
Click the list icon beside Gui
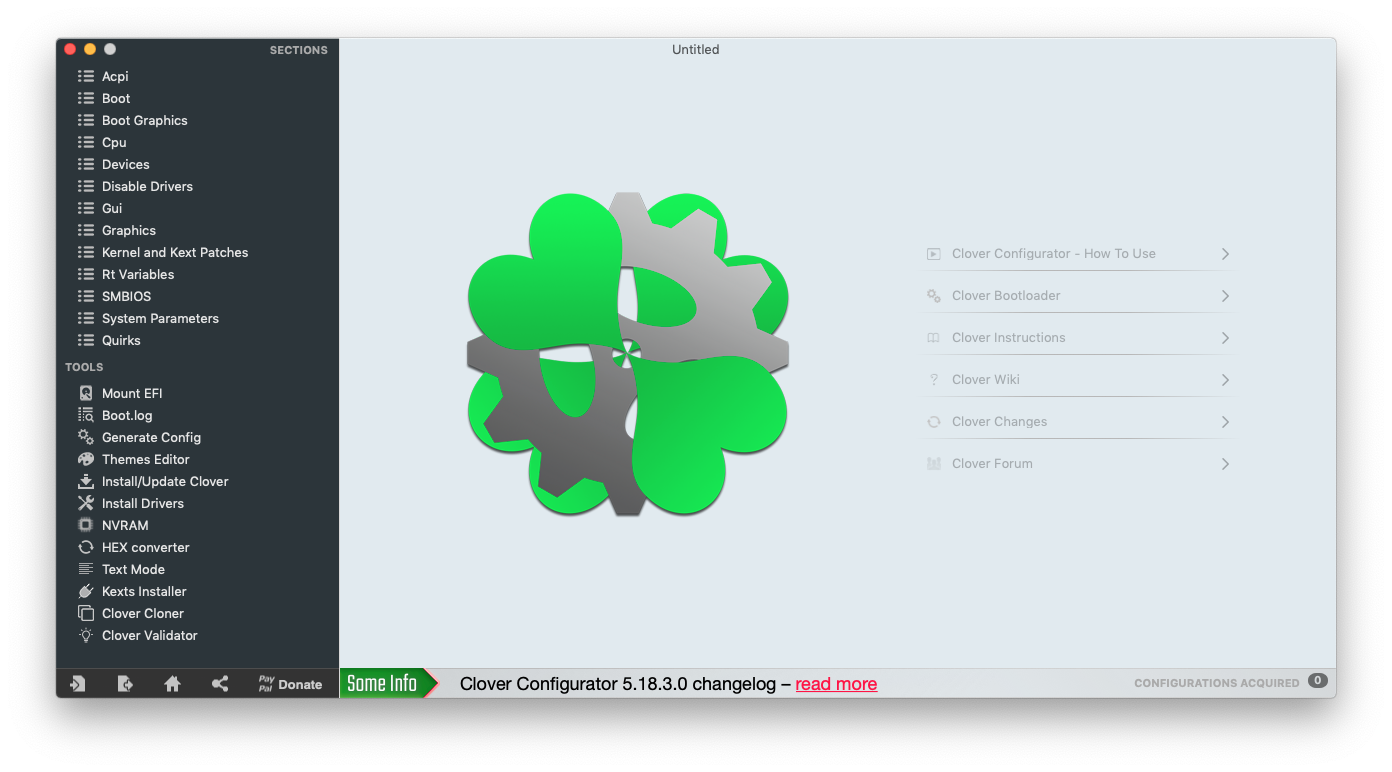click(x=86, y=208)
